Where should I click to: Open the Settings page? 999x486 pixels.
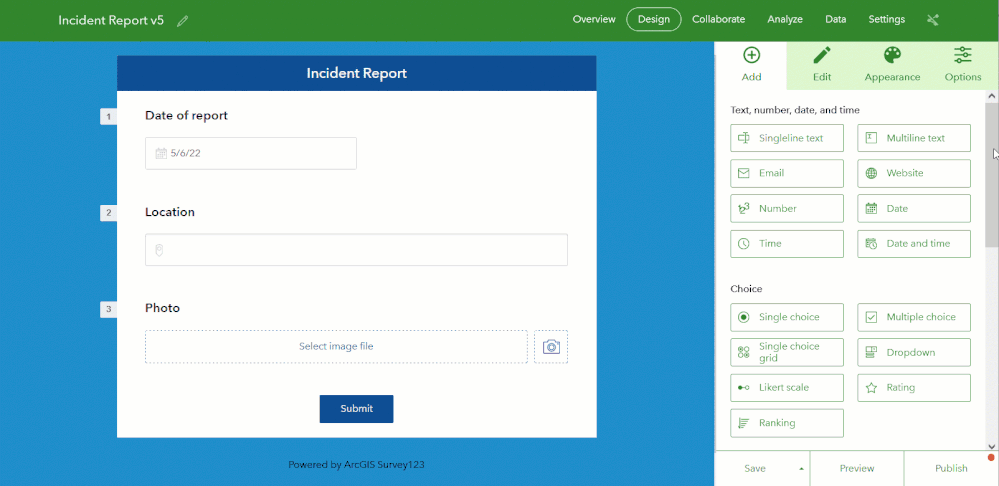pyautogui.click(x=886, y=19)
